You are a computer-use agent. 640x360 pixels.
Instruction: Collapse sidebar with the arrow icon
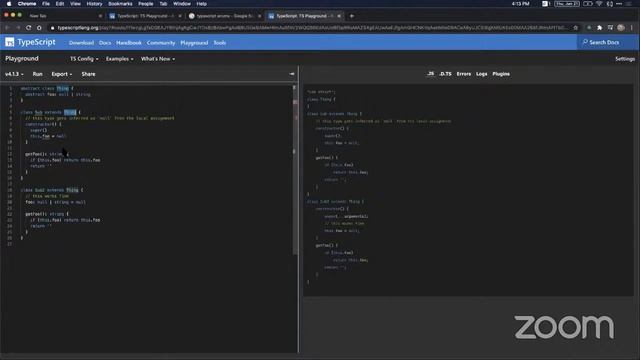pos(292,74)
